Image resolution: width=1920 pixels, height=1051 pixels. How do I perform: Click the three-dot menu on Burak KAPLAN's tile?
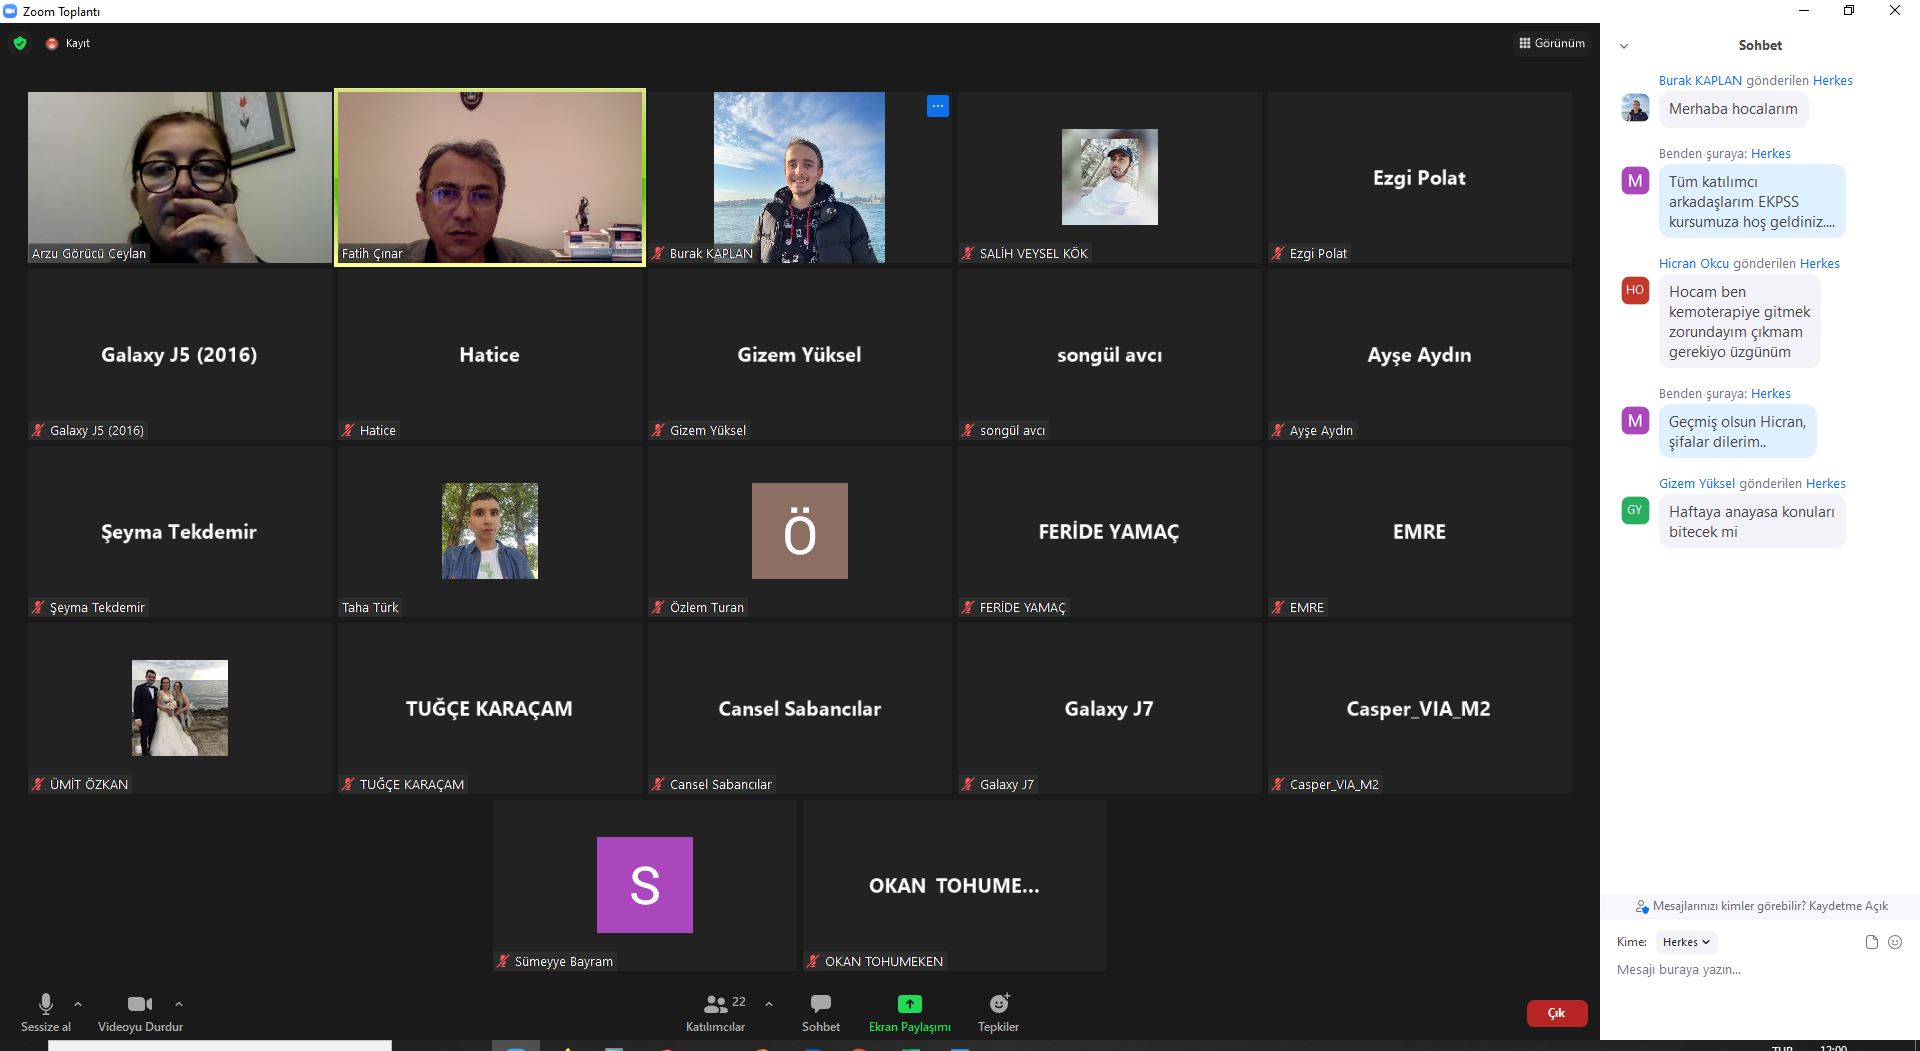(x=937, y=106)
